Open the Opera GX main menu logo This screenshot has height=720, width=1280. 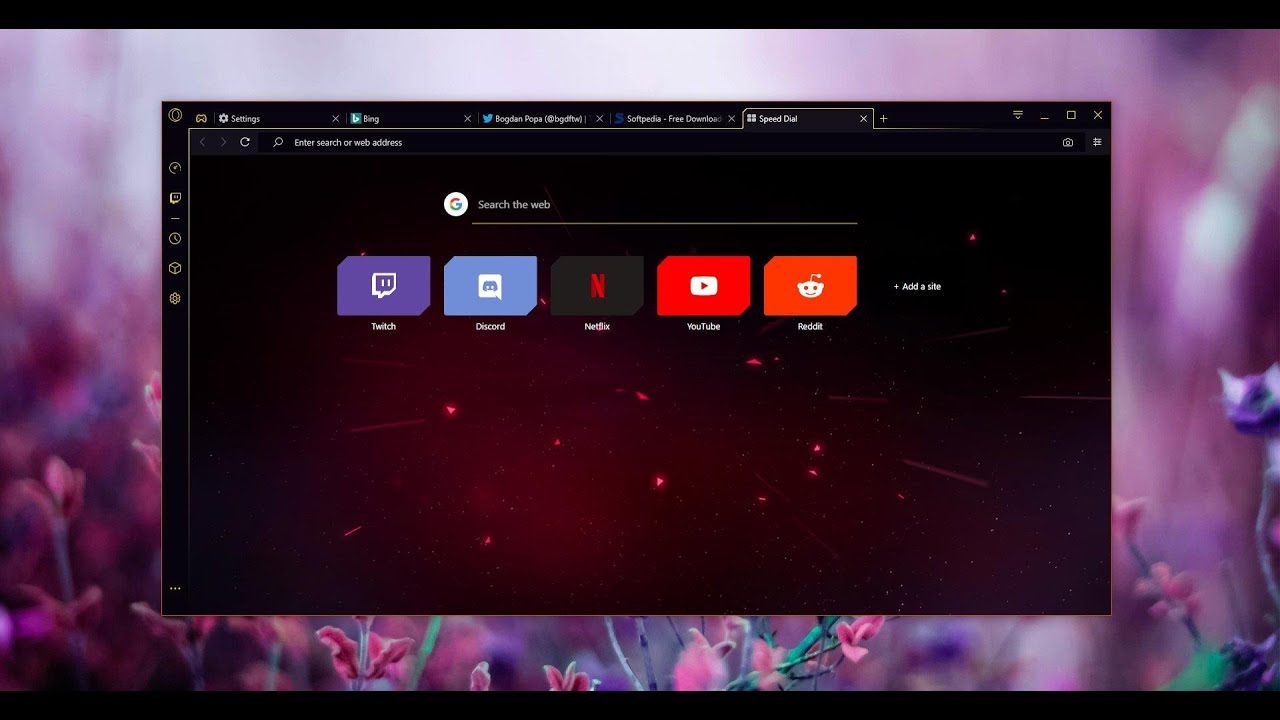(x=175, y=115)
